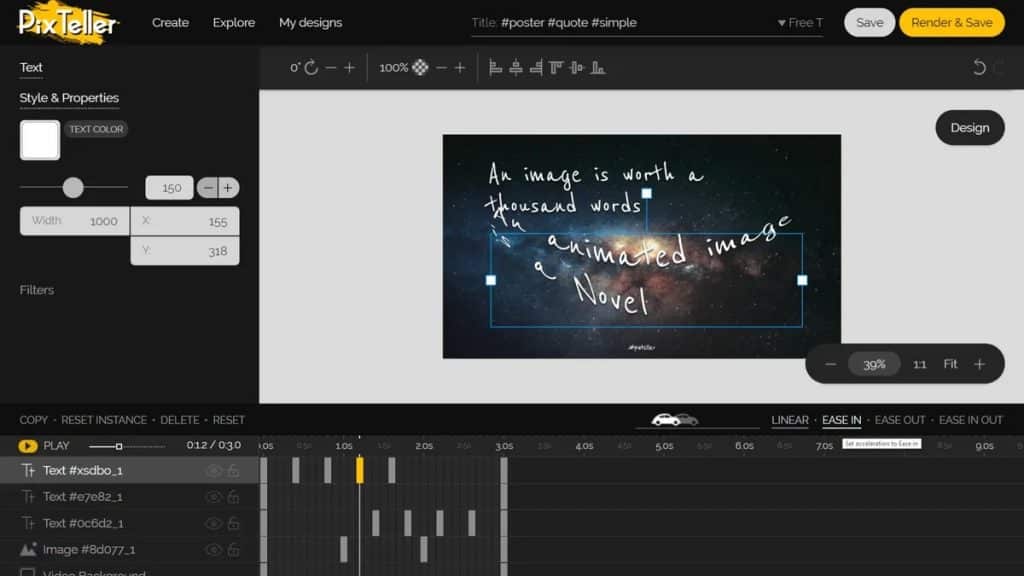1024x576 pixels.
Task: Click the text type icon of Text #xsdbo_1
Action: point(28,470)
